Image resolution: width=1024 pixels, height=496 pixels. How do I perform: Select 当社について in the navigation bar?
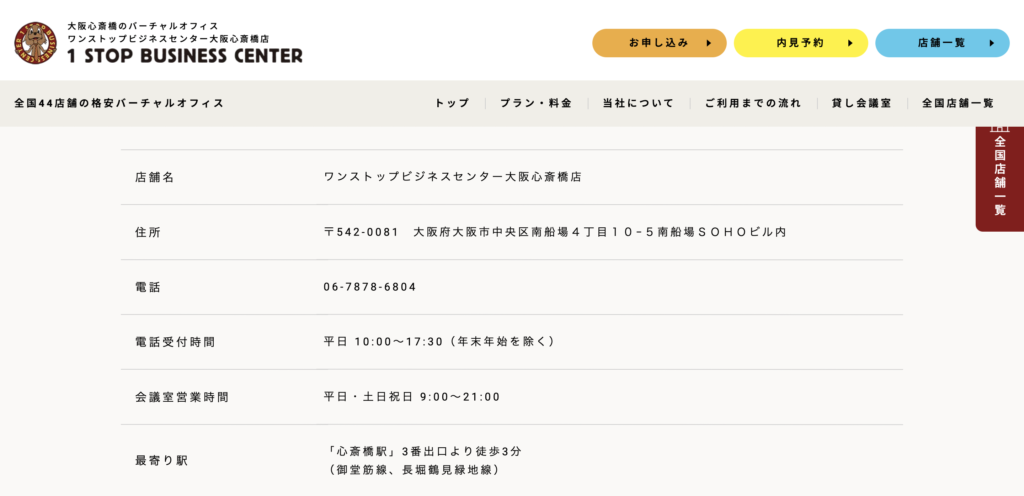(638, 103)
